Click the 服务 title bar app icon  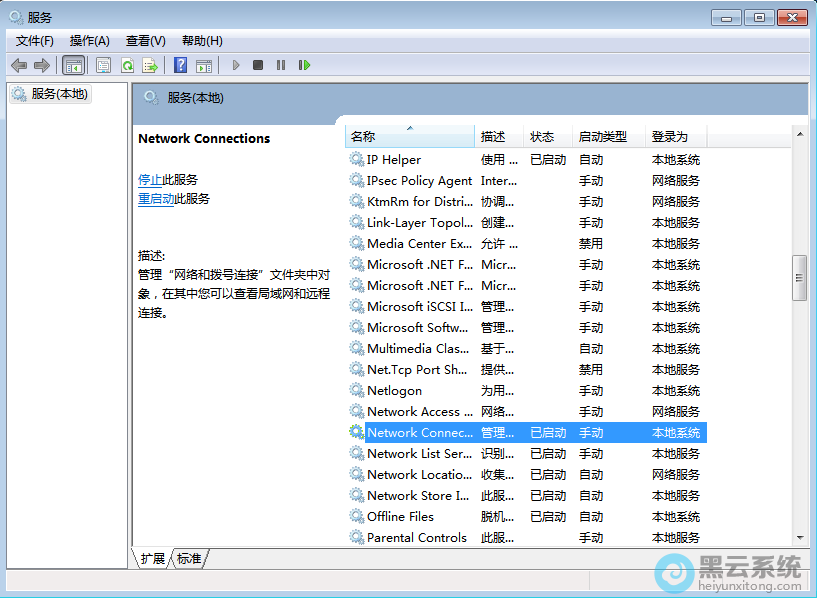(16, 17)
